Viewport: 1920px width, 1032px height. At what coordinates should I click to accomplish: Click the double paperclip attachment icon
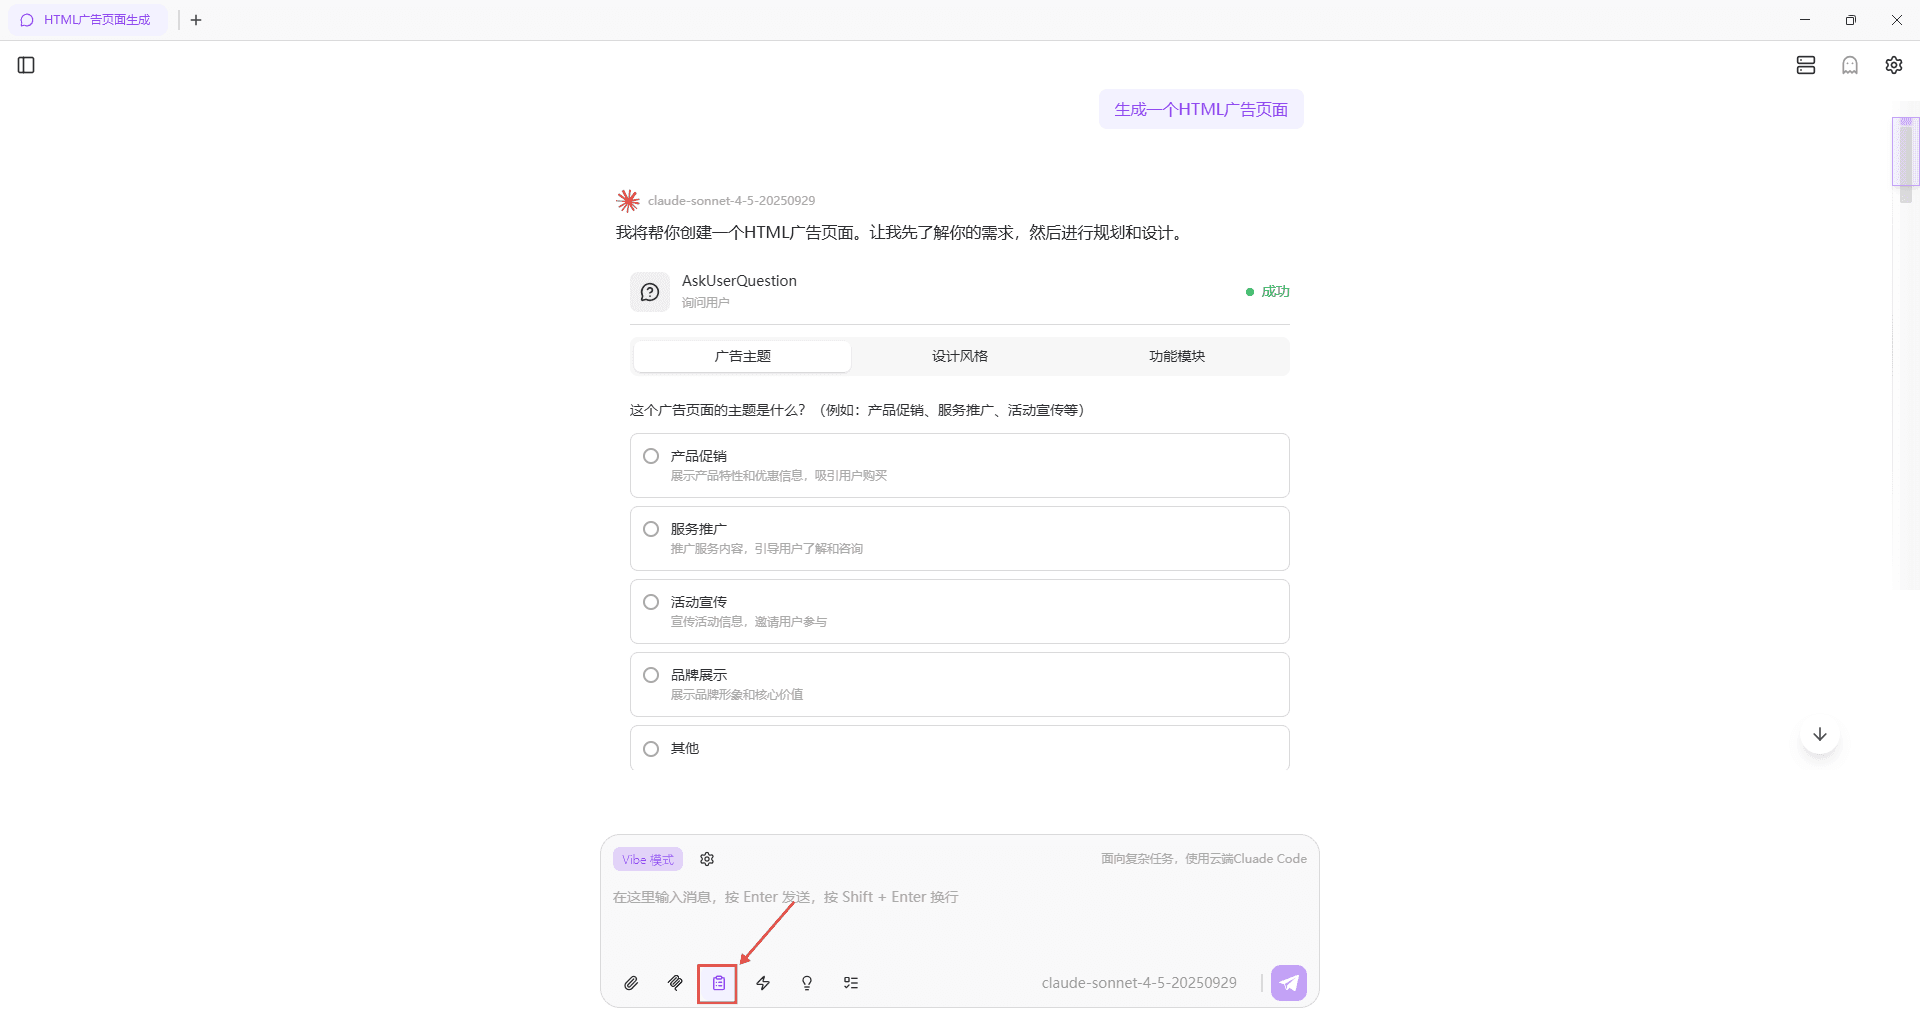(x=675, y=983)
